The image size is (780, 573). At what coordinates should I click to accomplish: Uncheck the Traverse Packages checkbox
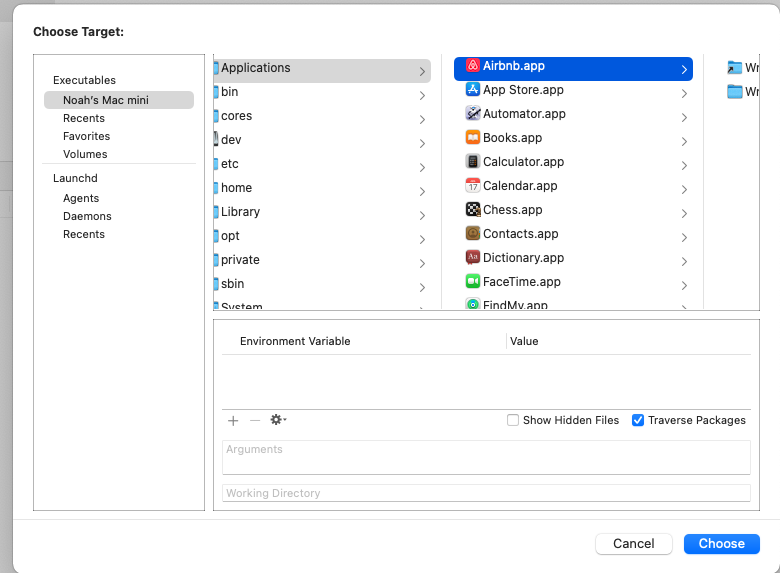coord(638,421)
